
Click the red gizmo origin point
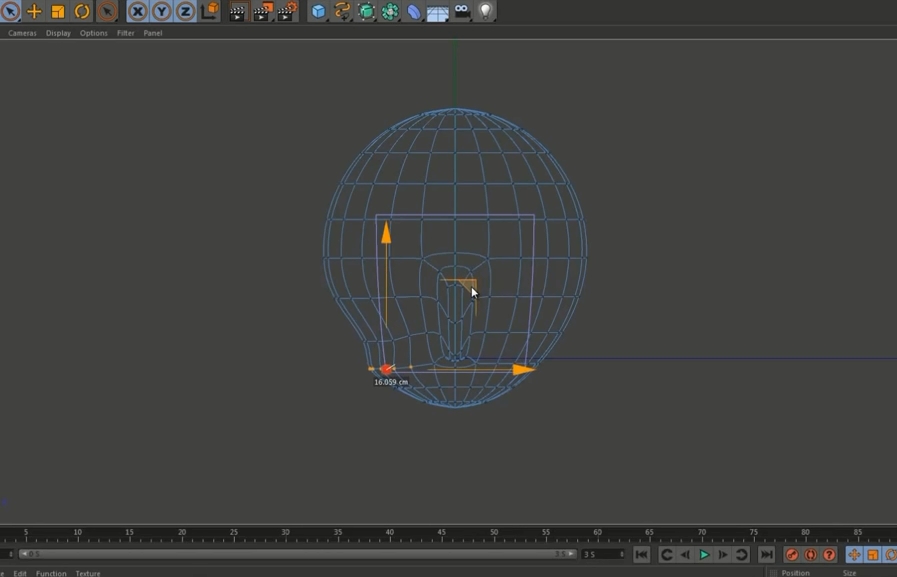coord(386,369)
